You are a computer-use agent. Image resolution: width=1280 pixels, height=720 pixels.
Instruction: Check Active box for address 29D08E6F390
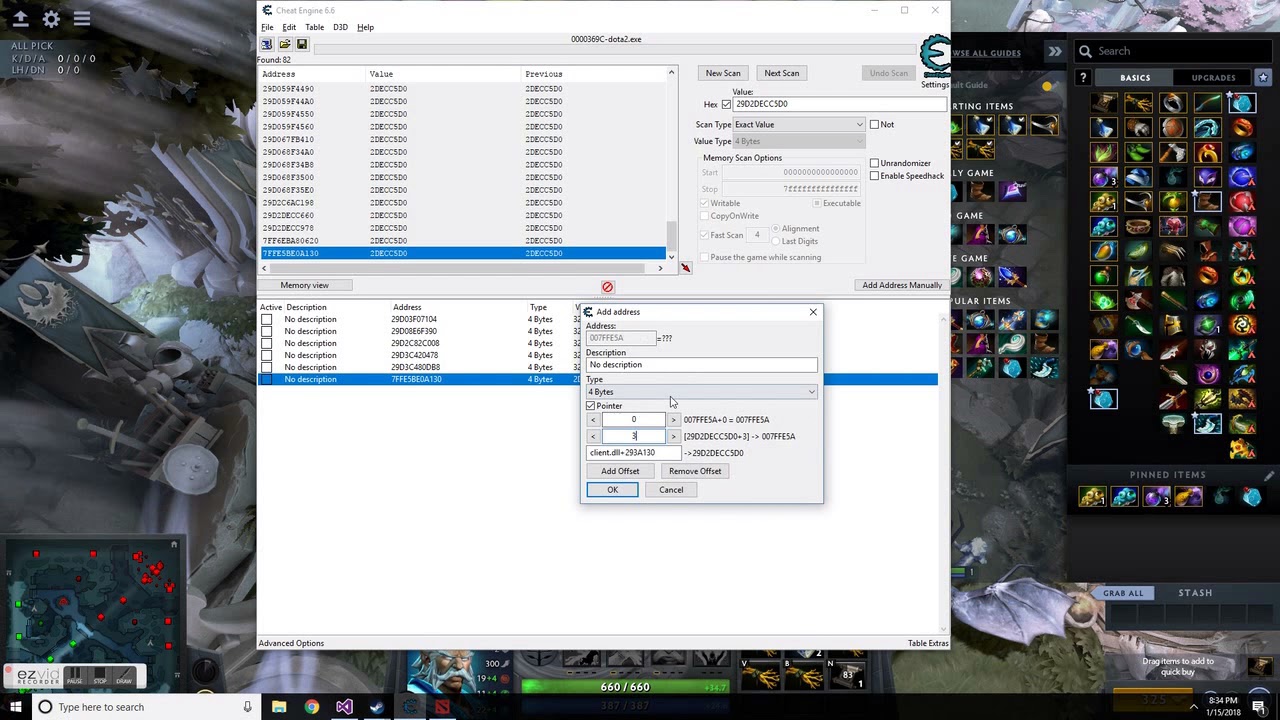tap(266, 332)
